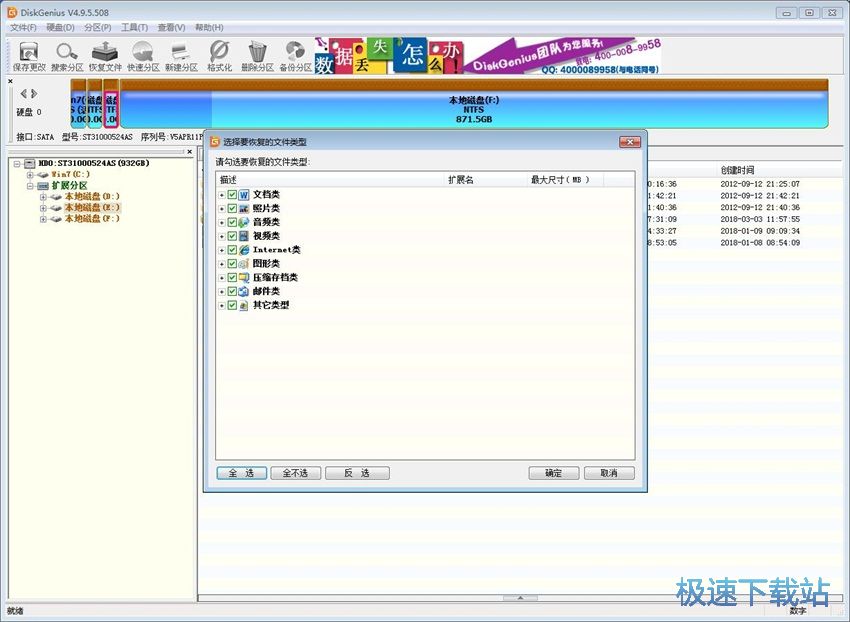Go to the next disk with the right arrow
This screenshot has width=850, height=622.
(x=34, y=94)
